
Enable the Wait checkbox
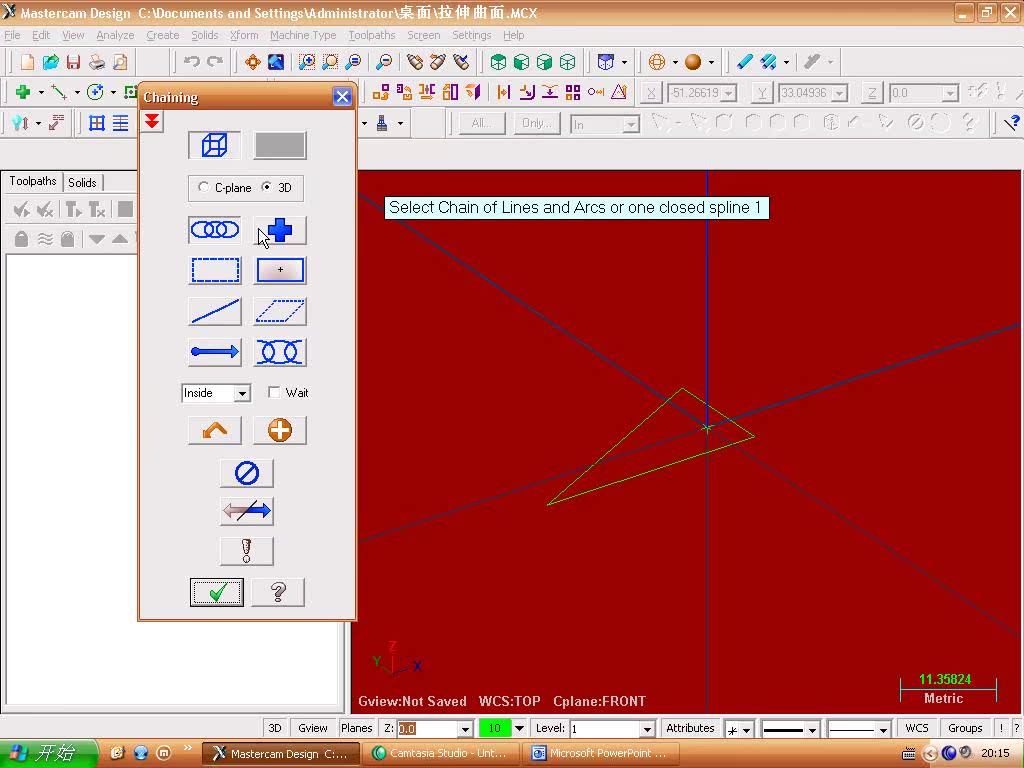(x=274, y=392)
